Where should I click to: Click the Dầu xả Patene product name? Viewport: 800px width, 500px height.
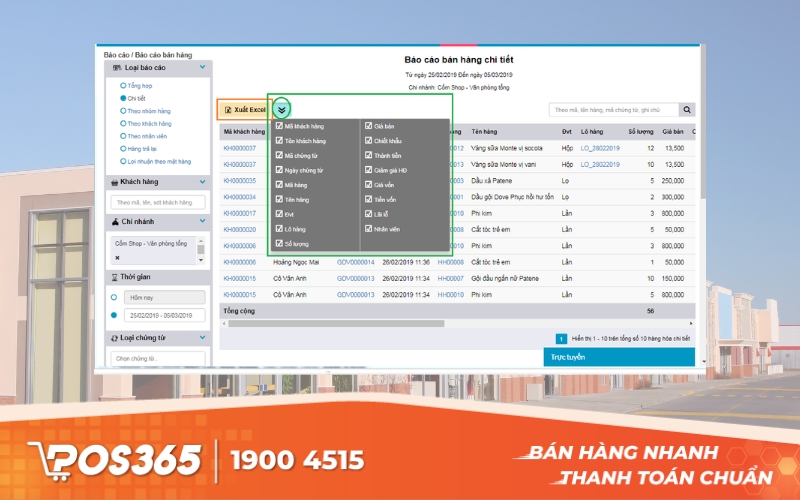click(x=491, y=181)
